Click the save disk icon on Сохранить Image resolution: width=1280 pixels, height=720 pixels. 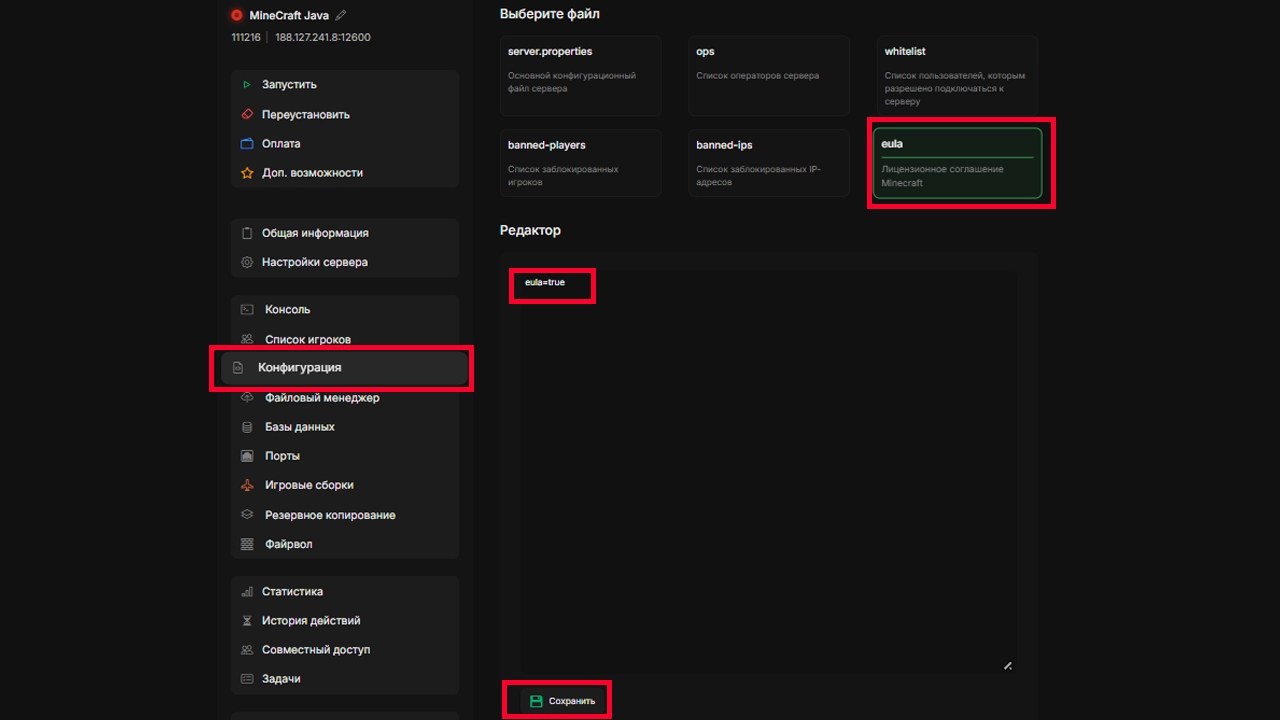536,700
